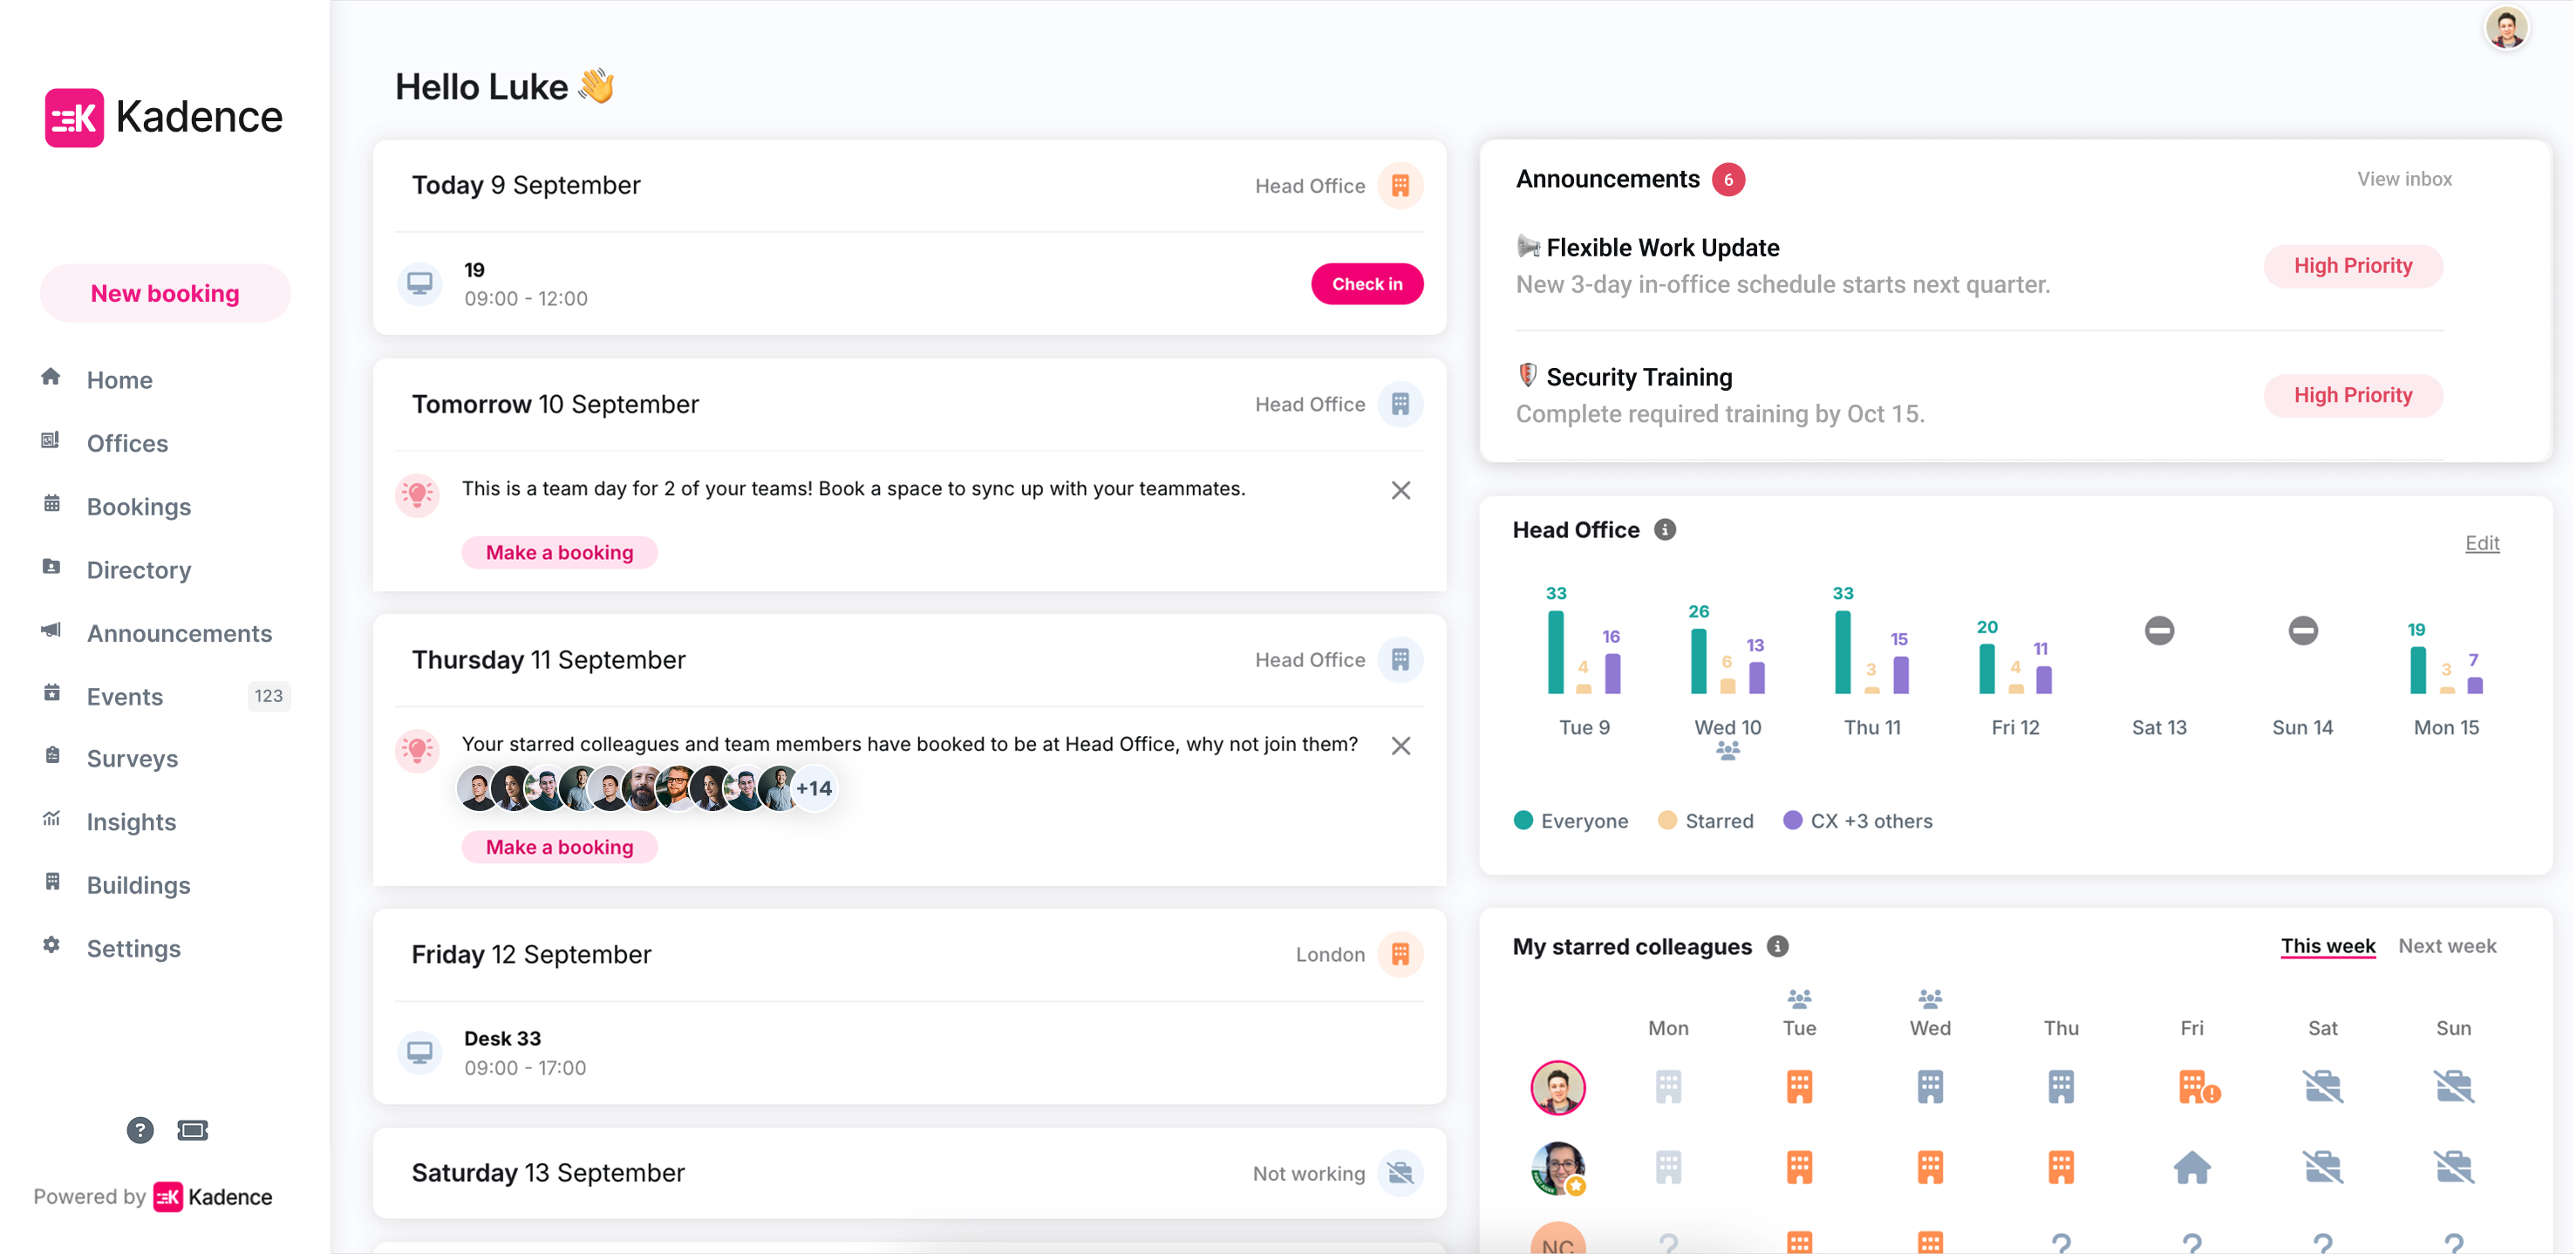The image size is (2576, 1254).
Task: Click the help question mark icon
Action: pos(140,1130)
